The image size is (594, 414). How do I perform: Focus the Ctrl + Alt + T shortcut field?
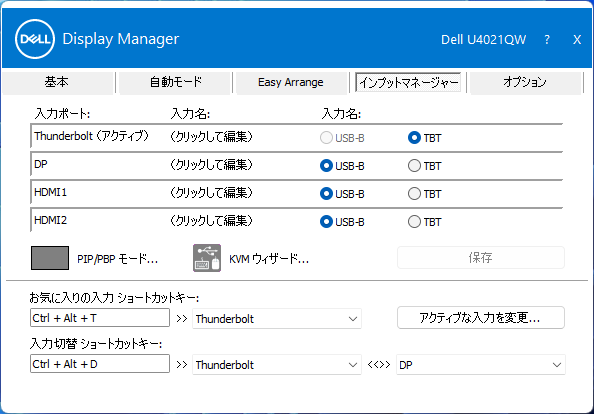point(100,318)
